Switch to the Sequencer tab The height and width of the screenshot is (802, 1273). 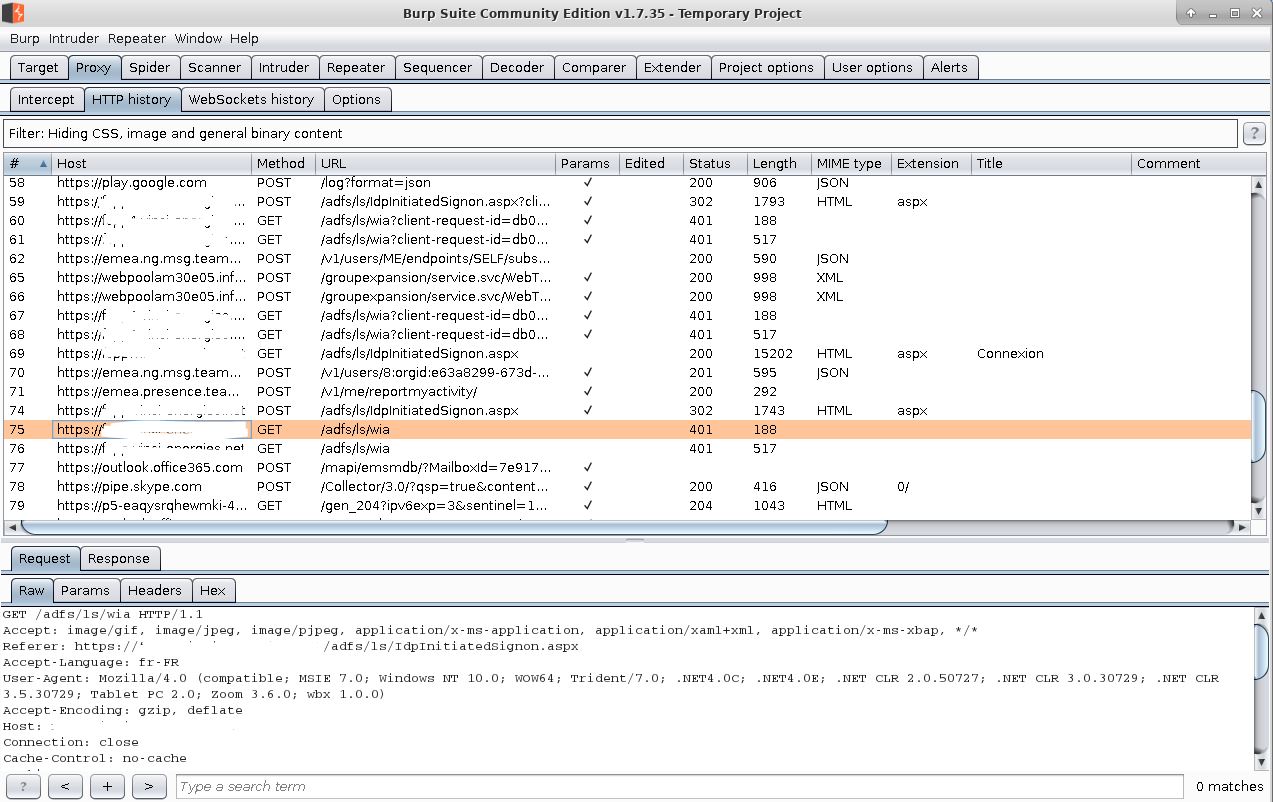point(437,67)
